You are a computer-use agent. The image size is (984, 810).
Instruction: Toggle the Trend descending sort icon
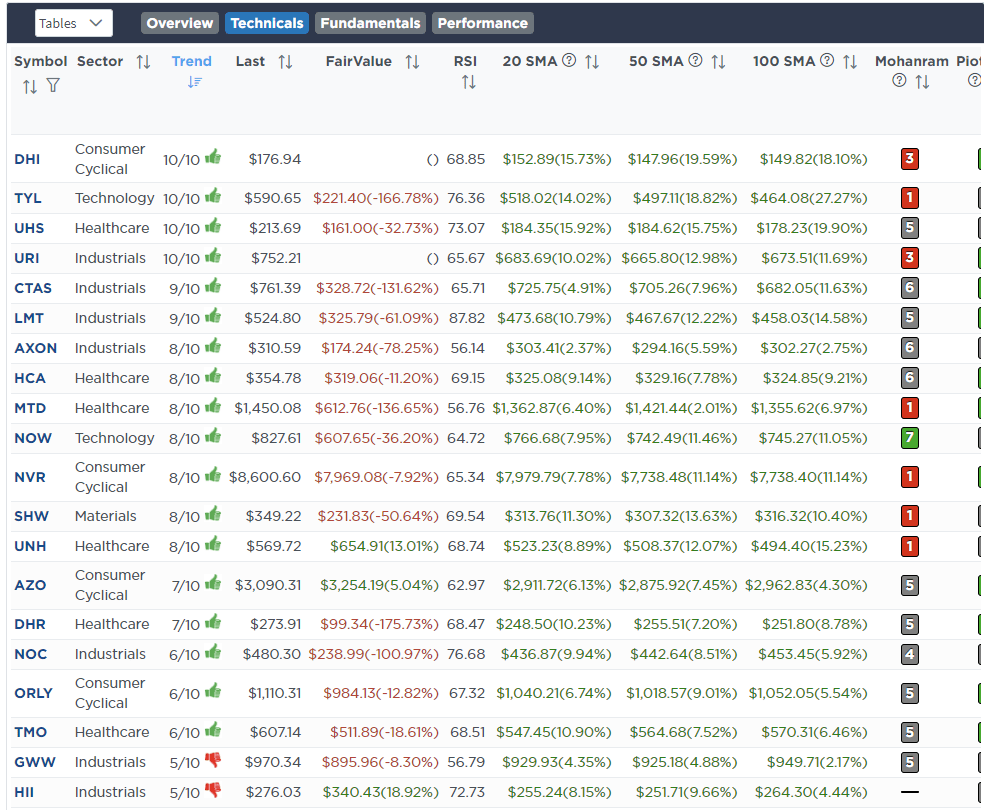click(x=195, y=82)
